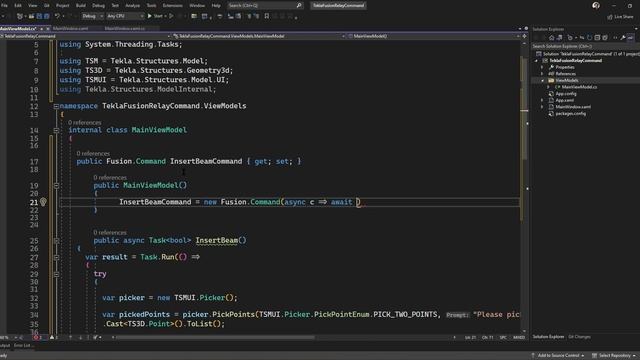640x360 pixels.
Task: Toggle Solution Explorer Preview Selected Items icon
Action: [x=631, y=38]
